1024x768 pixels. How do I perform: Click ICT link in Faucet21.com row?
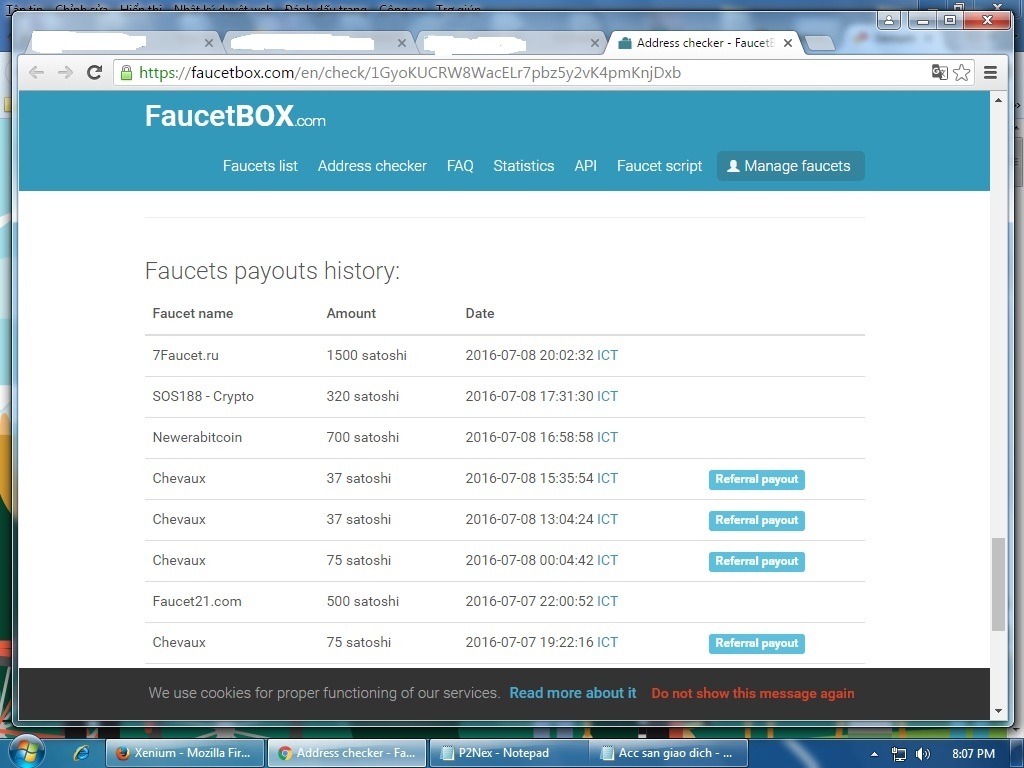pos(607,601)
